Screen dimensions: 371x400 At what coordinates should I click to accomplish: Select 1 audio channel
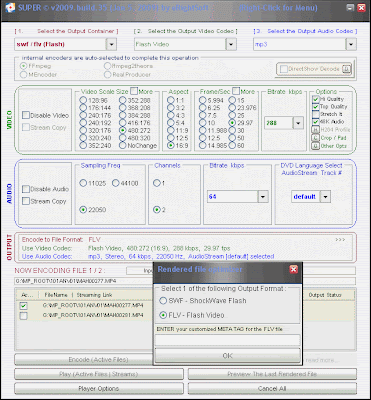pyautogui.click(x=157, y=183)
